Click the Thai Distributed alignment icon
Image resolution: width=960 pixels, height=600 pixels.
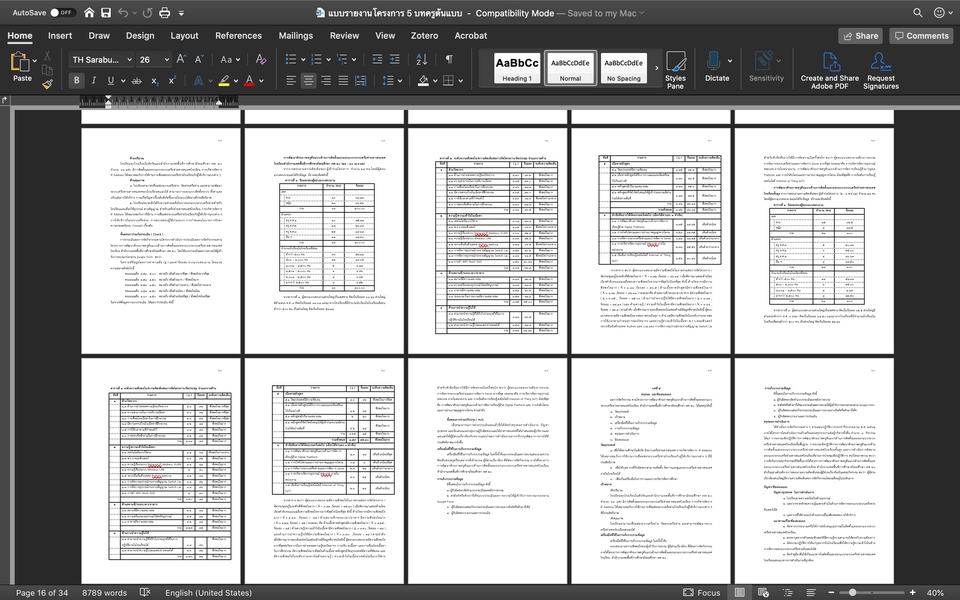(x=361, y=80)
